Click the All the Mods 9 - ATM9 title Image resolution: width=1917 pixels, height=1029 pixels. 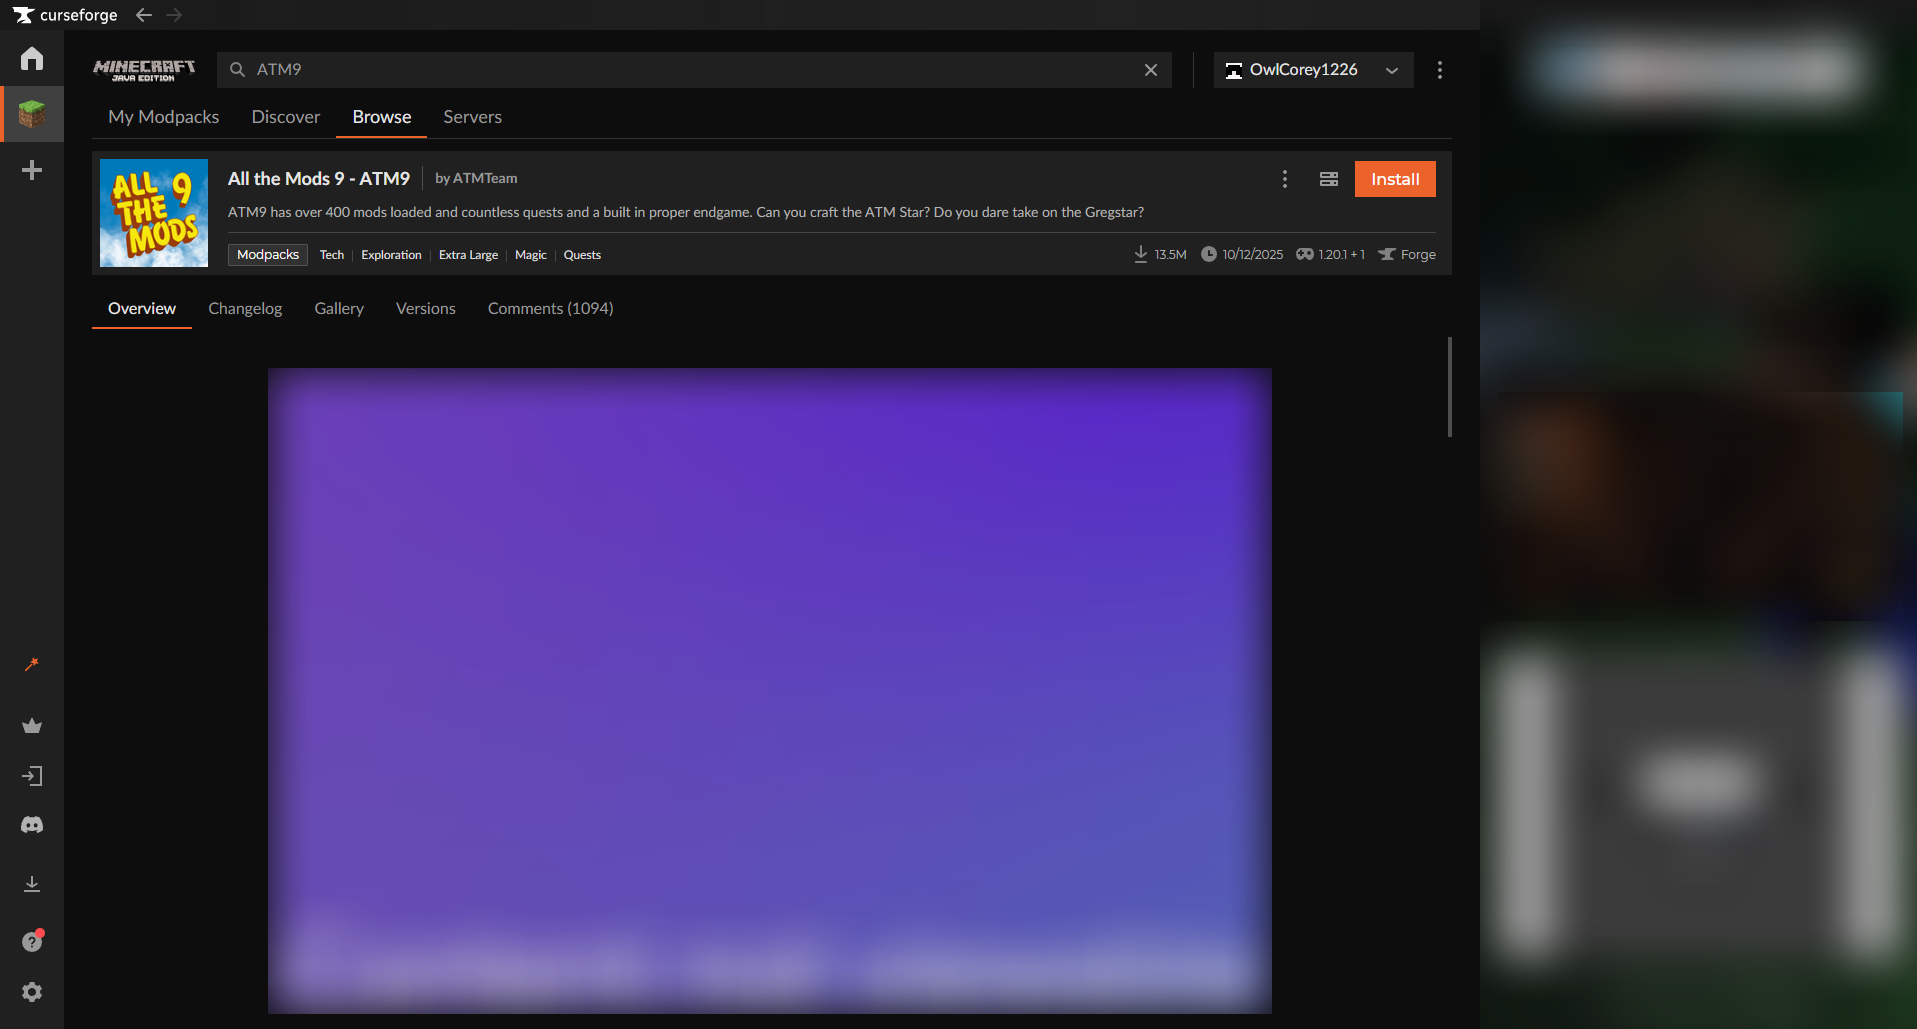point(319,178)
